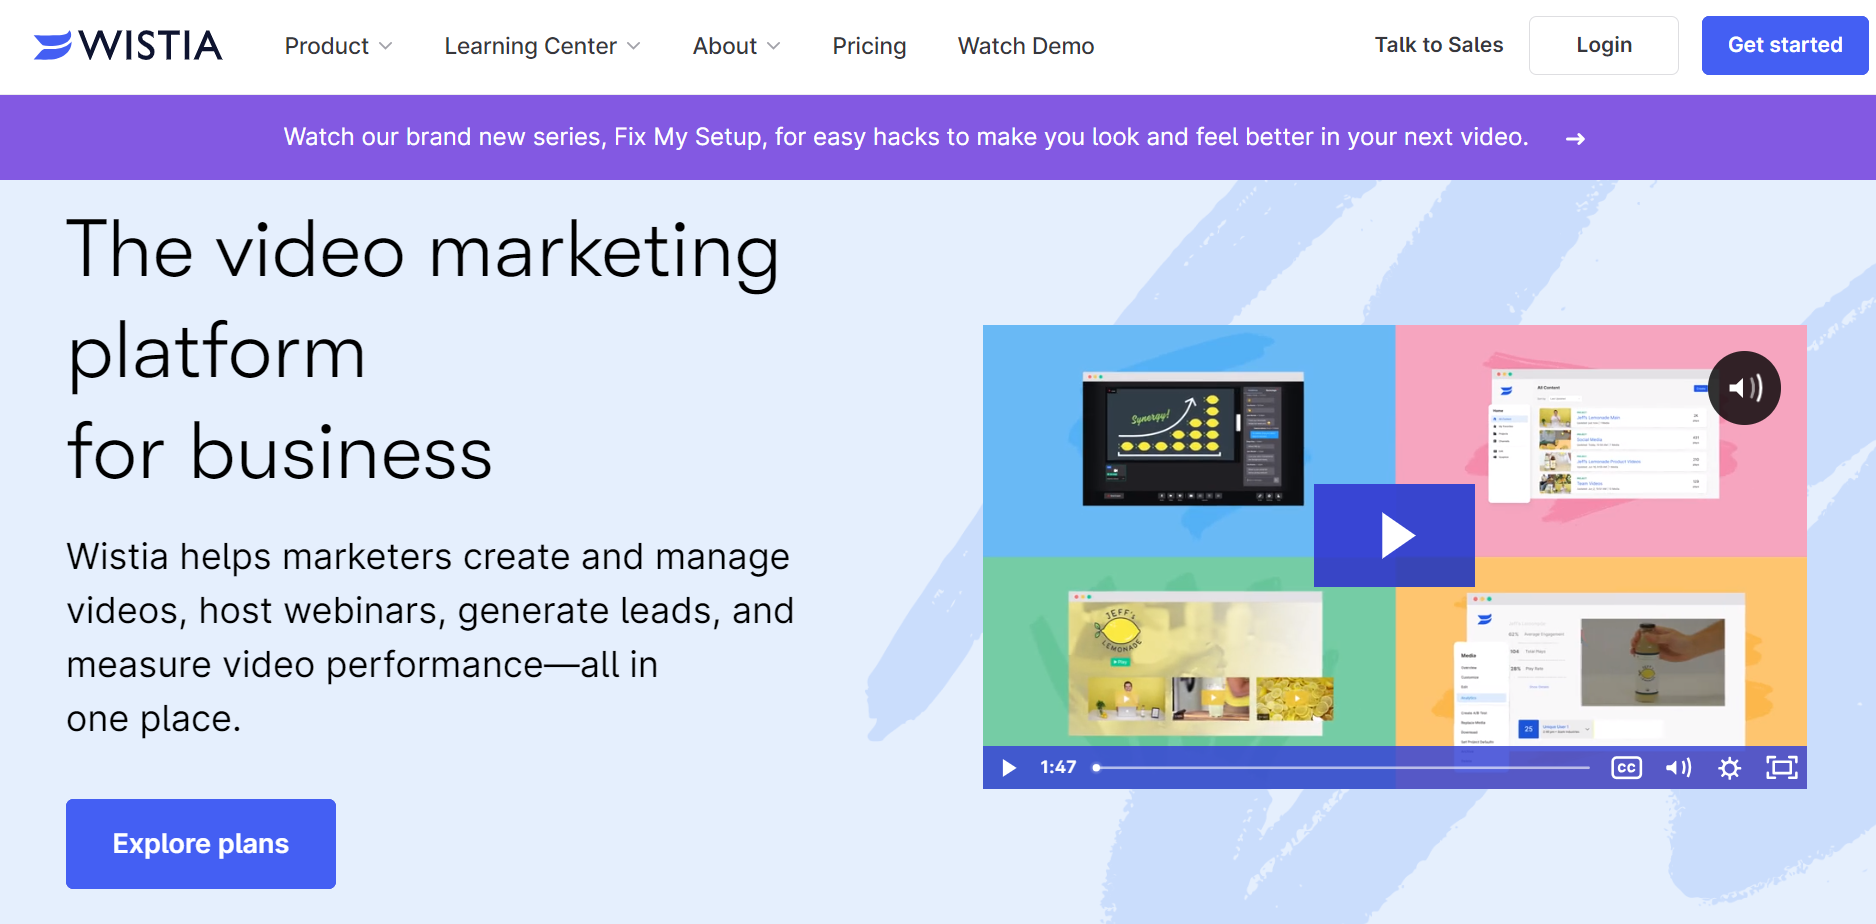The height and width of the screenshot is (924, 1876).
Task: Click the Login button
Action: coord(1603,45)
